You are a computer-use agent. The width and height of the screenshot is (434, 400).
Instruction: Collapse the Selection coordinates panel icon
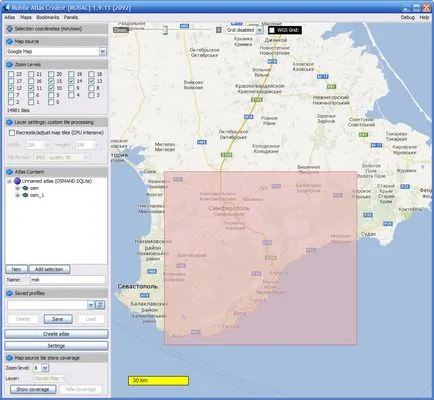click(9, 29)
